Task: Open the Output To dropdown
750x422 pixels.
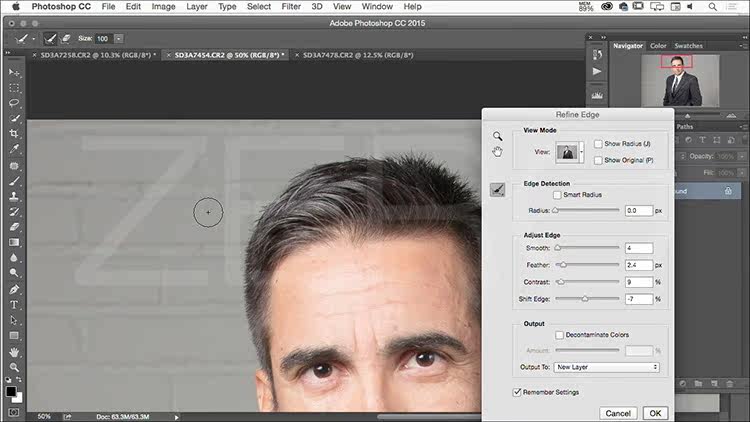Action: coord(608,367)
